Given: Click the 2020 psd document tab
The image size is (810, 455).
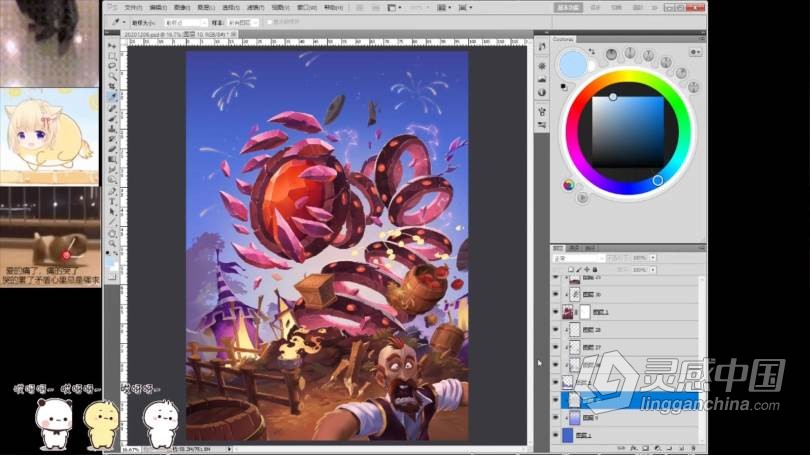Looking at the screenshot, I should (x=179, y=34).
